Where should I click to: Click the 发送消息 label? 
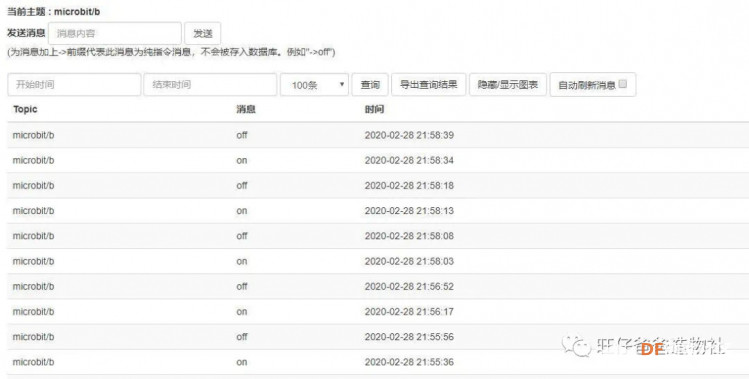tap(26, 33)
